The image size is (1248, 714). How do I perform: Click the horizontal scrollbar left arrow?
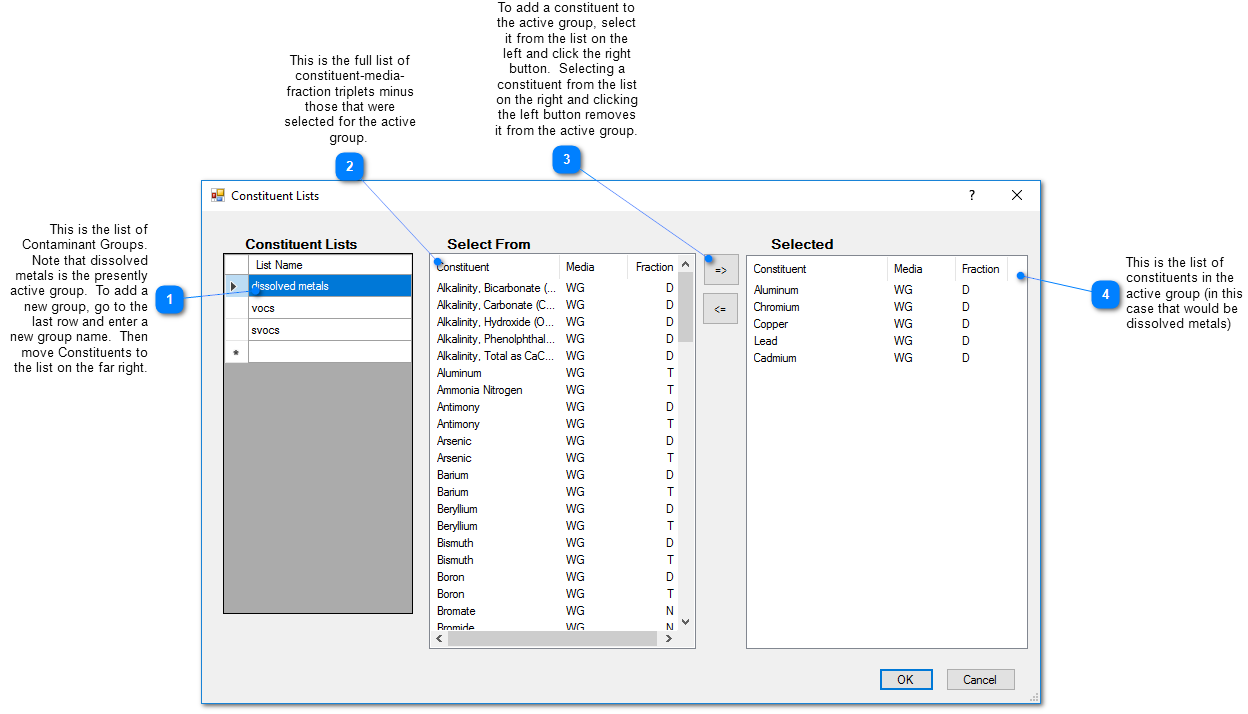[x=439, y=638]
